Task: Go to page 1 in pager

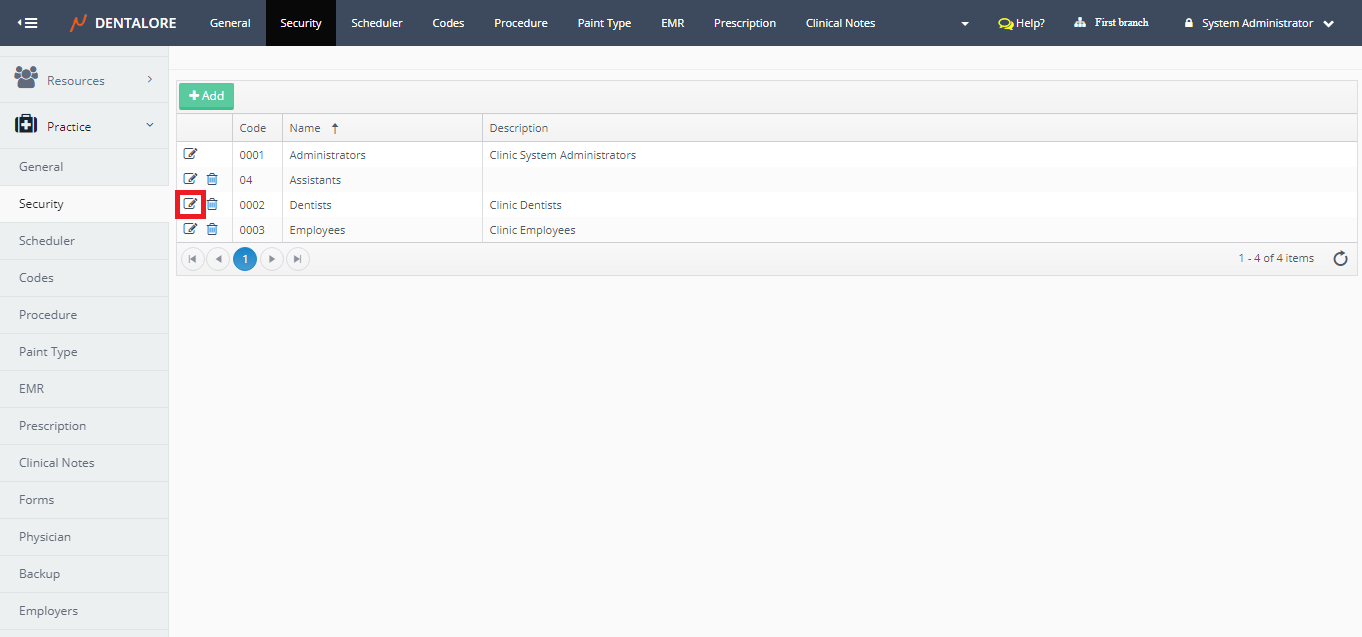Action: pyautogui.click(x=245, y=259)
